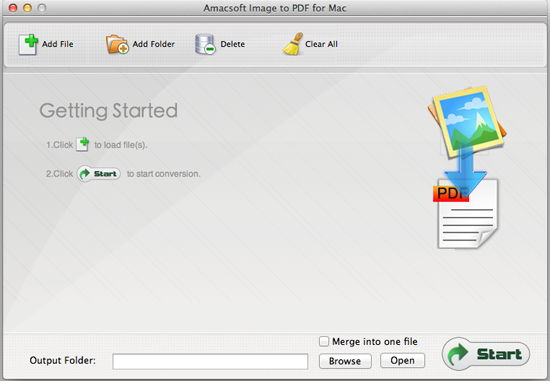The width and height of the screenshot is (550, 386).
Task: Click the 'Output Folder:' label
Action: 62,360
